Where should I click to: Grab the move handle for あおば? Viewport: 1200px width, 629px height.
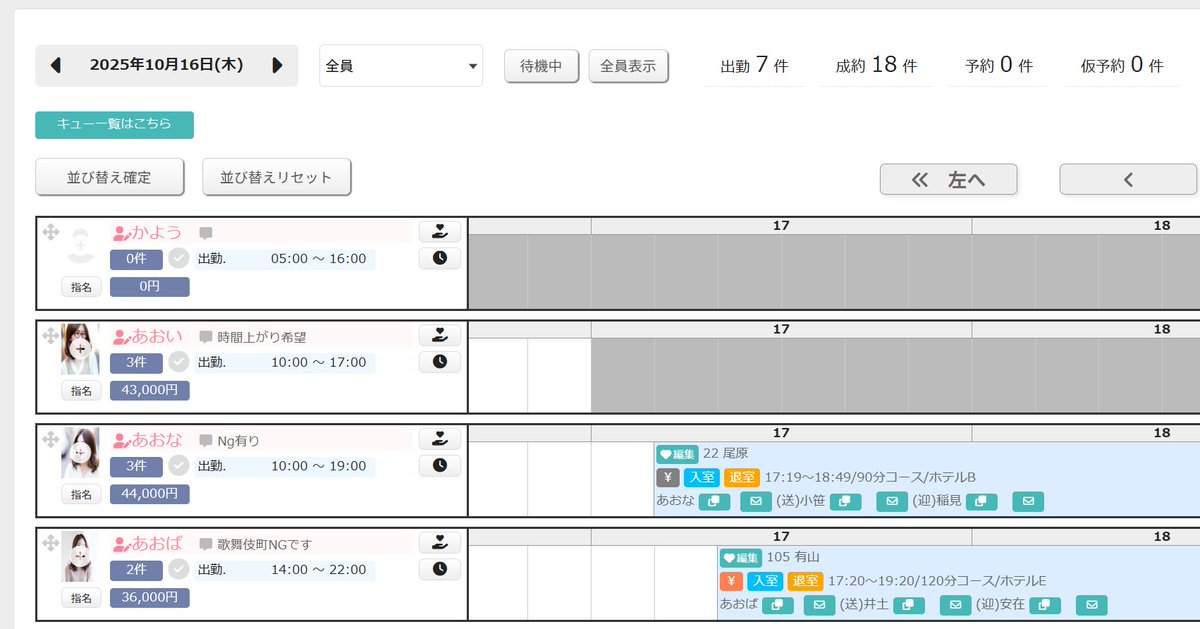(49, 544)
